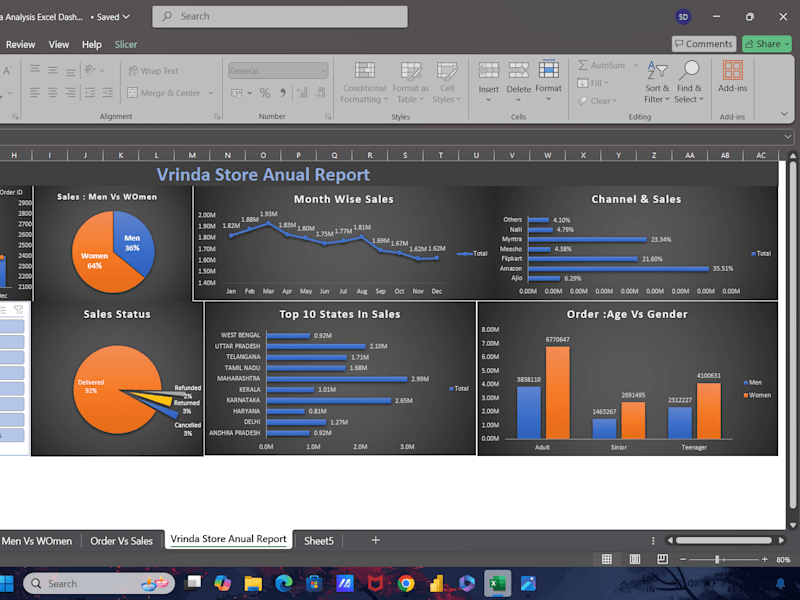Viewport: 800px width, 600px height.
Task: Open the Slicer ribbon tab
Action: coord(126,44)
